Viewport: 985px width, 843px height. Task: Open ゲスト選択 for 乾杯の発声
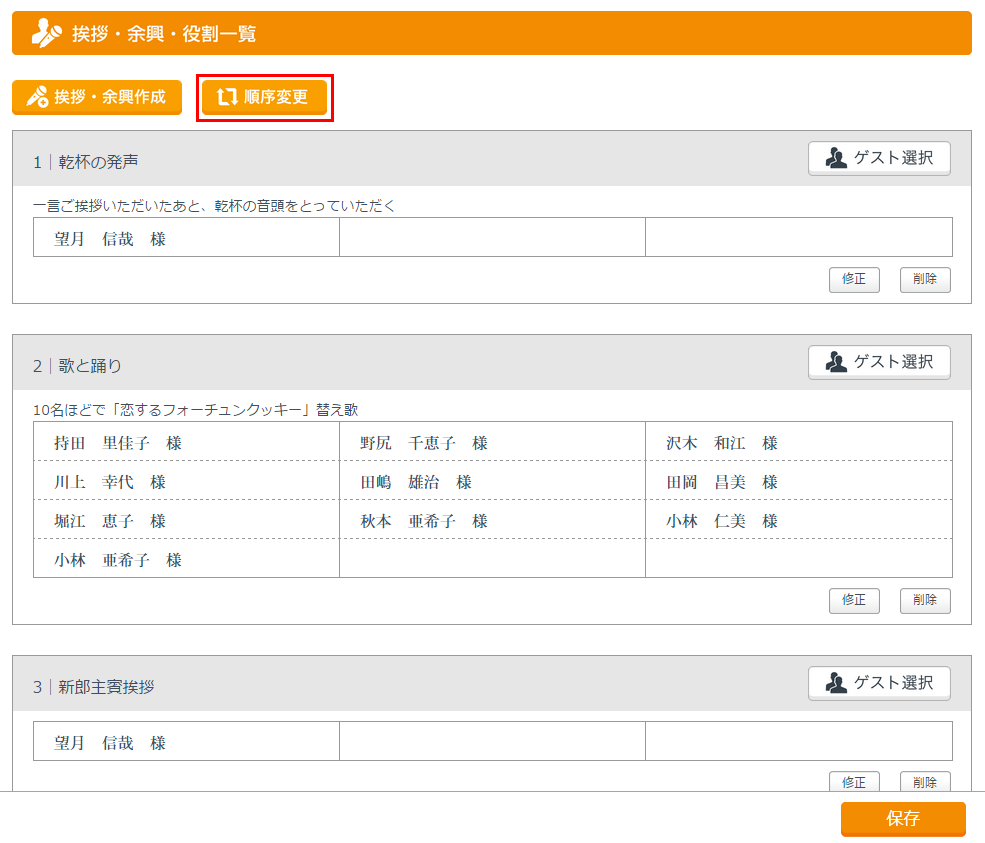pos(879,158)
